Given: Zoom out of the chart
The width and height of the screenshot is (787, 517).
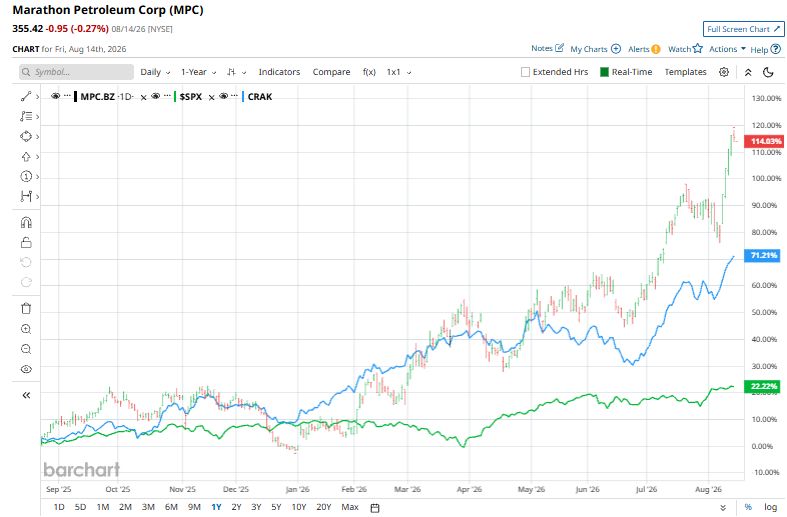Looking at the screenshot, I should (x=26, y=349).
